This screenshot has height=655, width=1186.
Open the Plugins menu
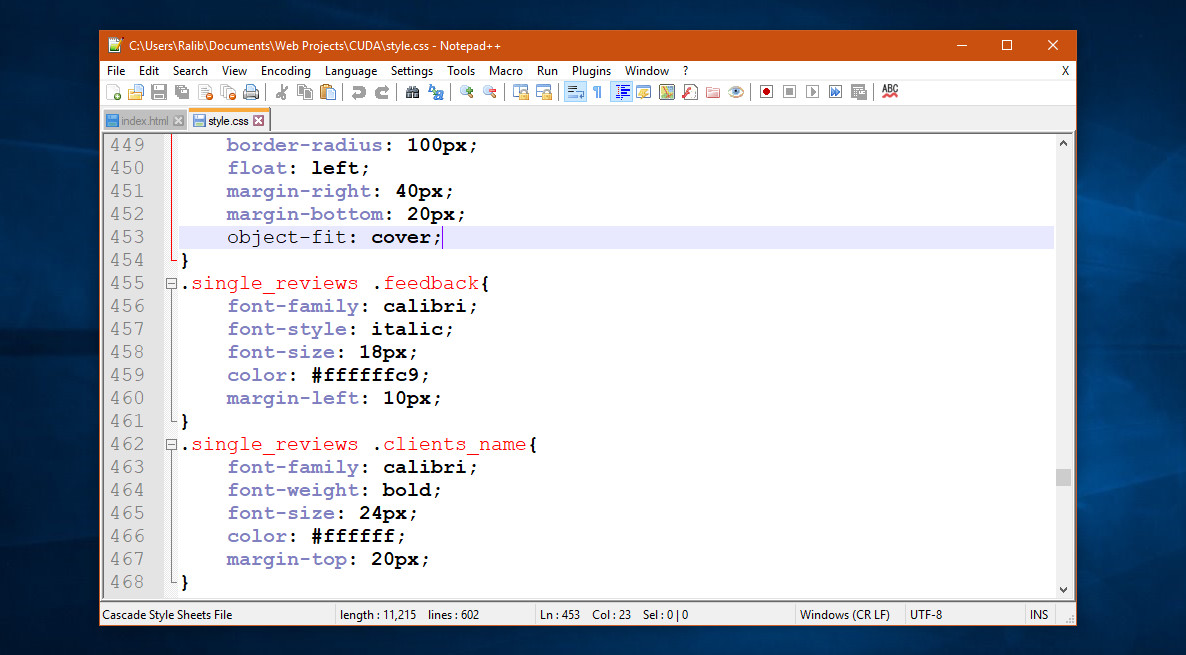[591, 71]
